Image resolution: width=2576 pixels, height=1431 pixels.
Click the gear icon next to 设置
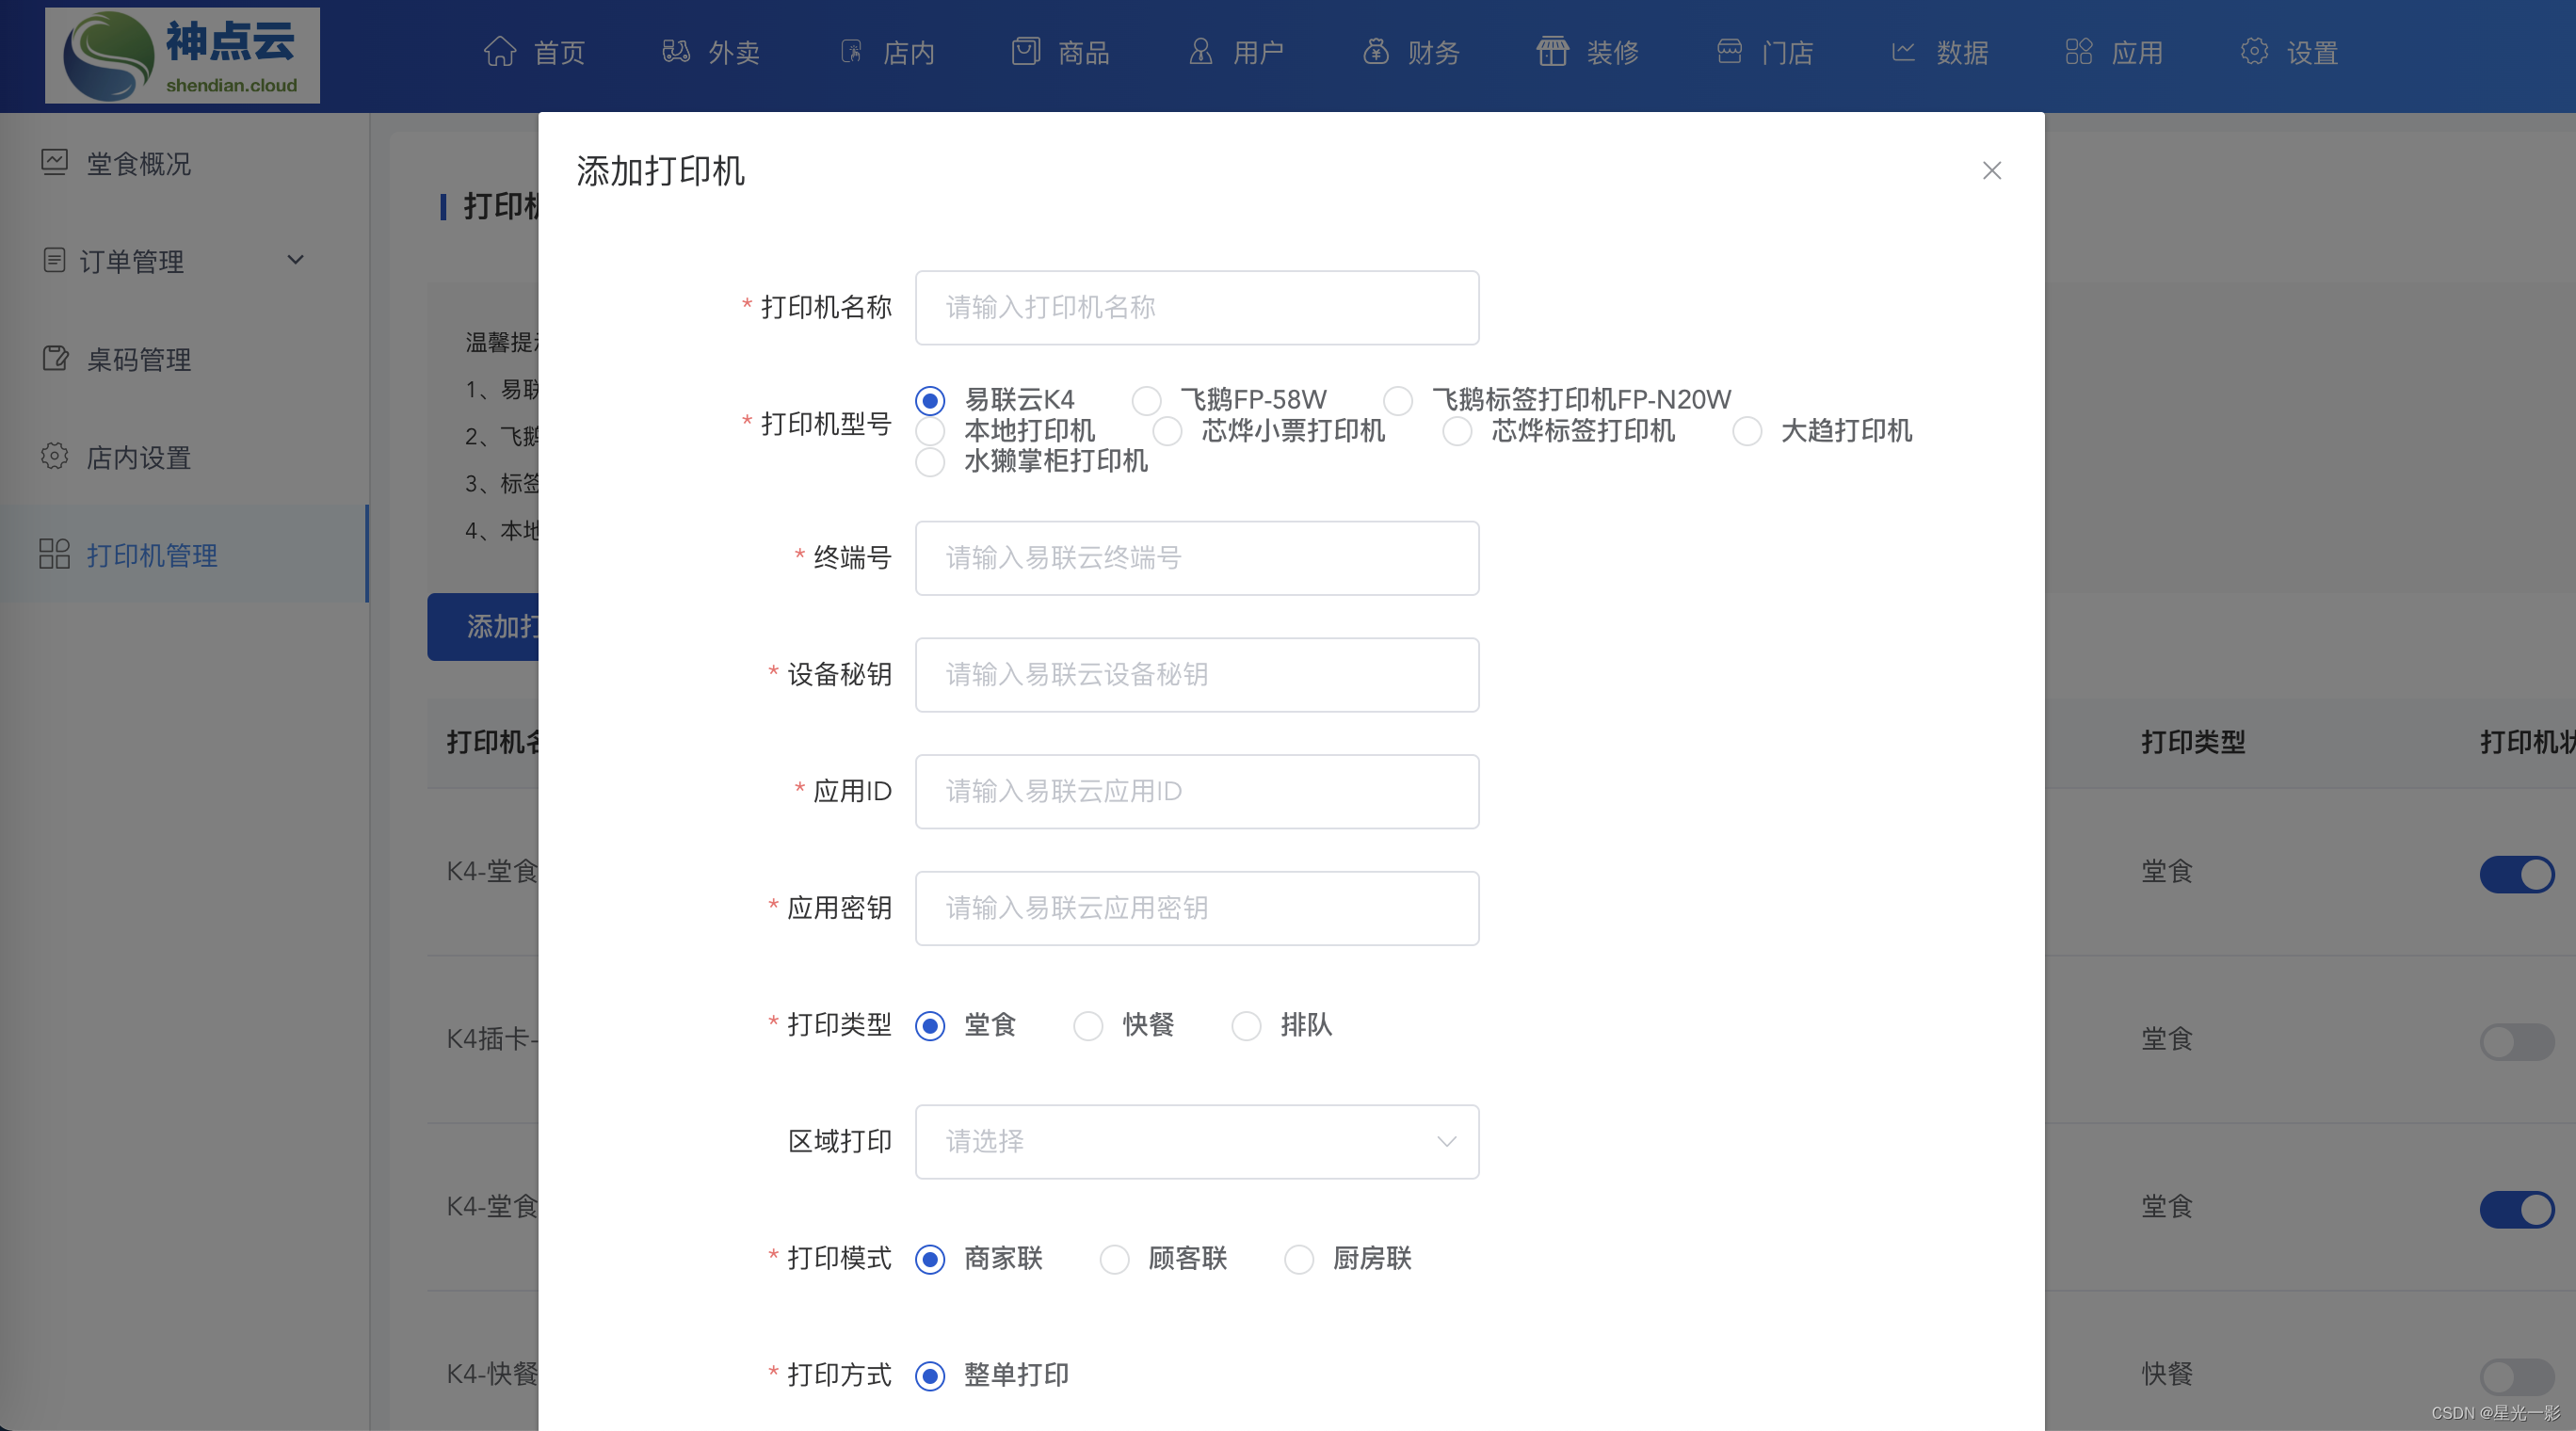(2254, 51)
